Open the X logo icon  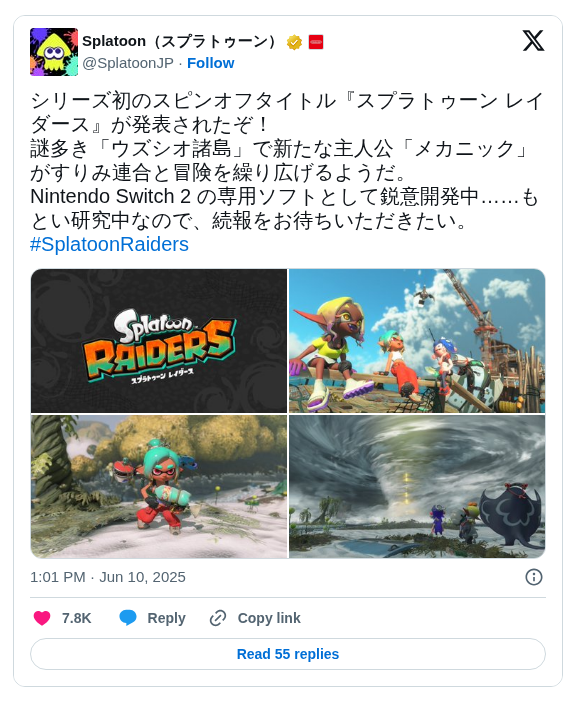(x=533, y=41)
